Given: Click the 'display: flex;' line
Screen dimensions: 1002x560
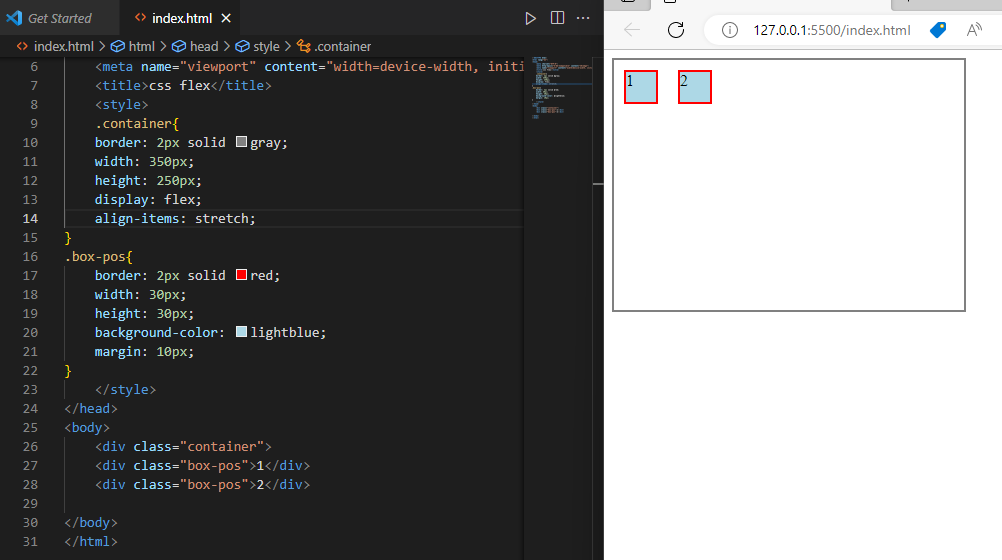Looking at the screenshot, I should click(x=148, y=199).
